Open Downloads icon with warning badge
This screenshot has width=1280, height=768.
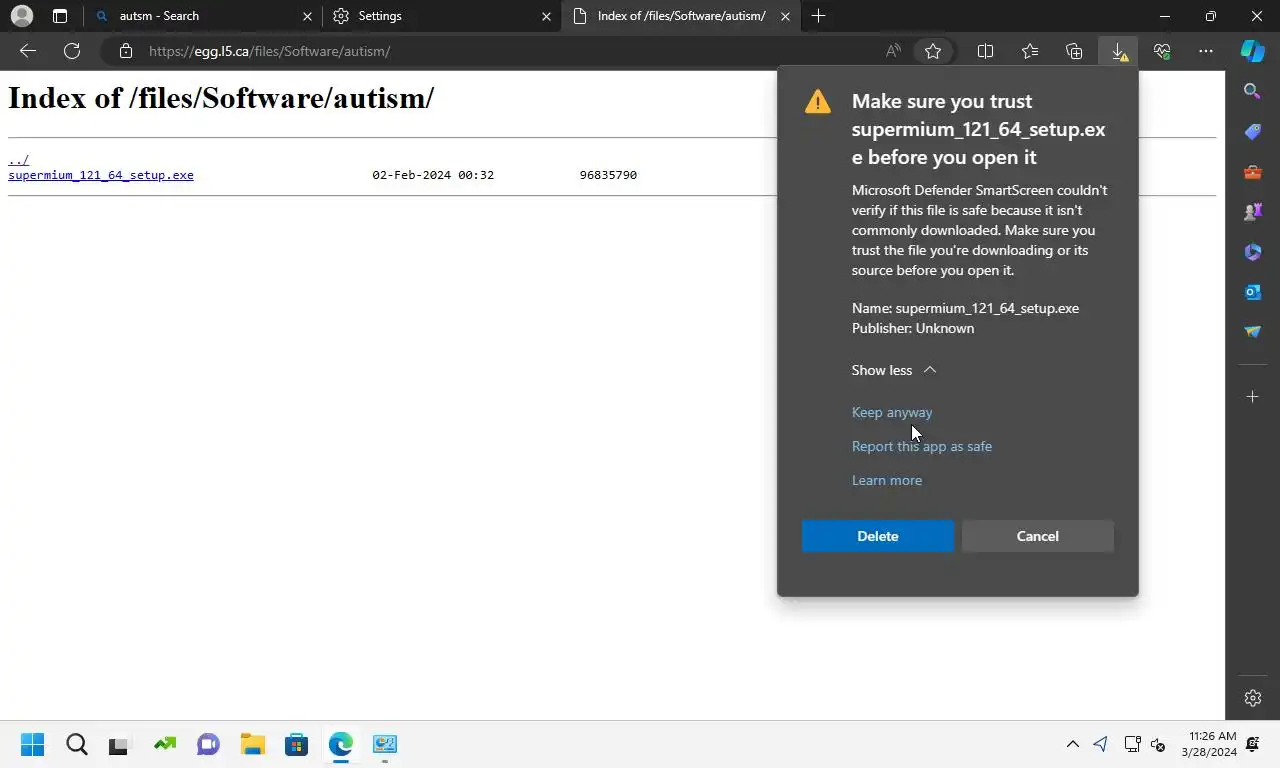pos(1119,51)
